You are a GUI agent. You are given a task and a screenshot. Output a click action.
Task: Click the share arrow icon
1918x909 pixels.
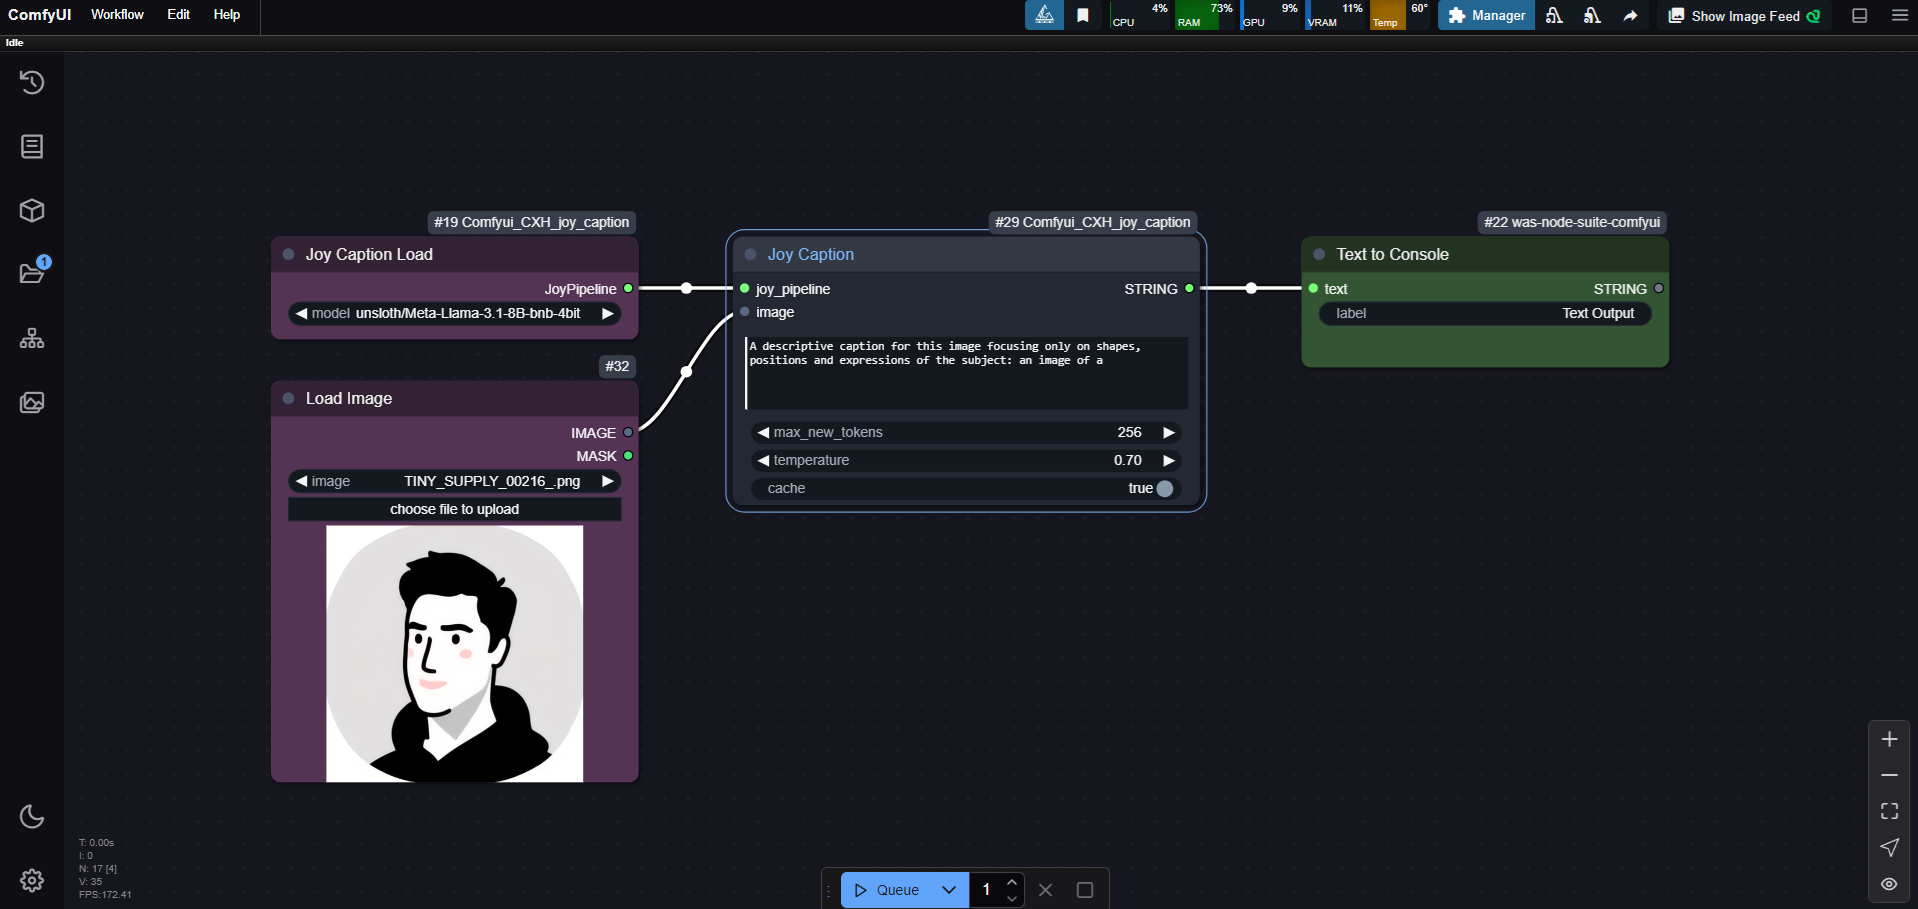tap(1630, 15)
